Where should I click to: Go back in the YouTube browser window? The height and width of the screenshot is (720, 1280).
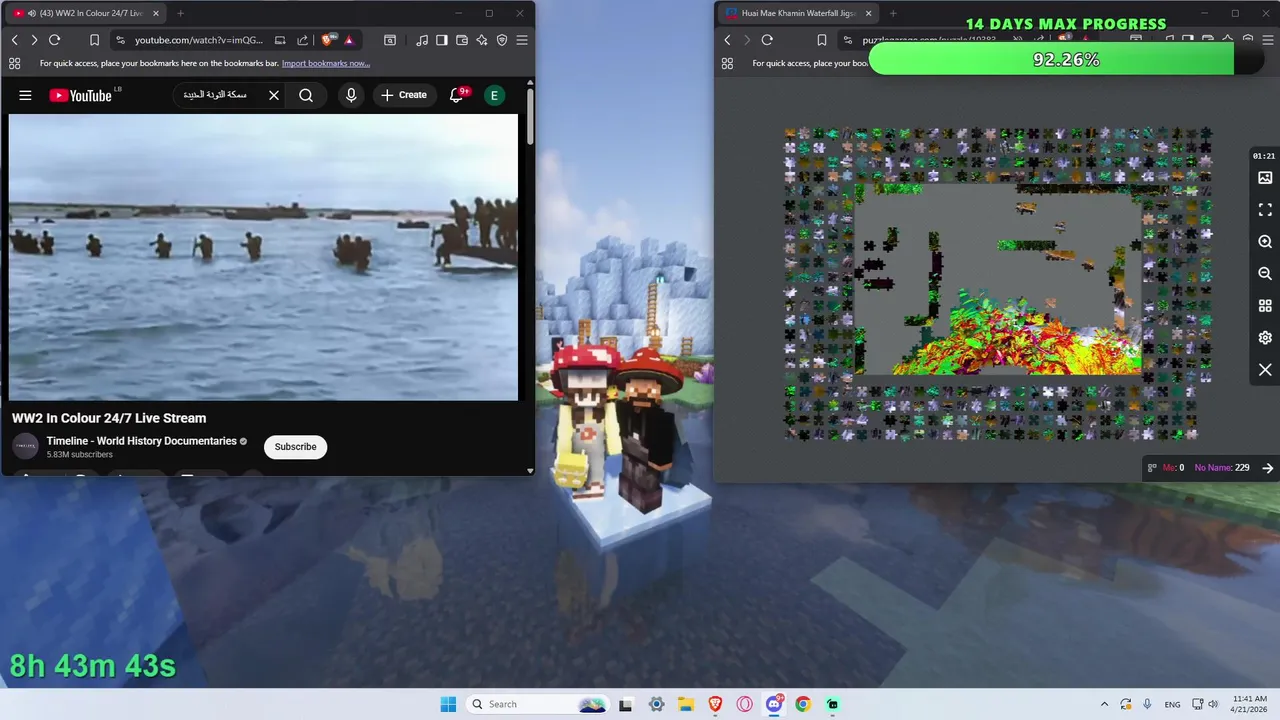[14, 40]
